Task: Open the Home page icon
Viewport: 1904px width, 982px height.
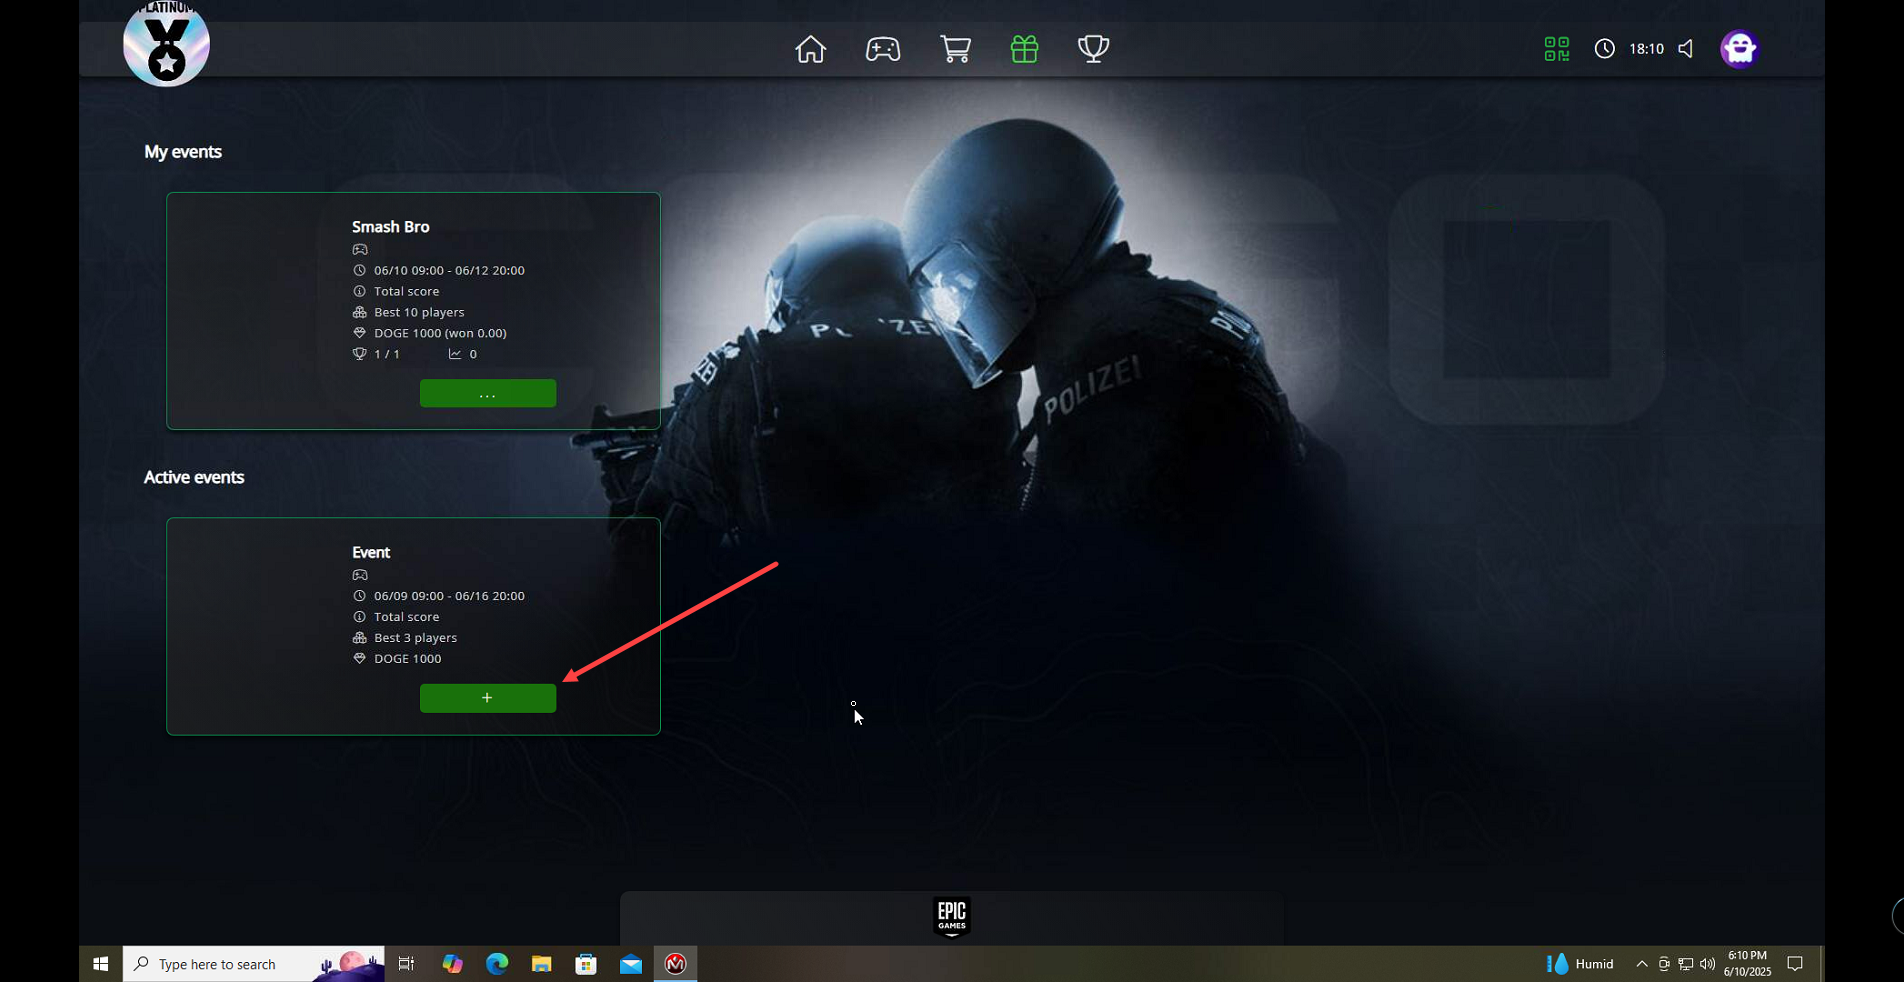Action: [x=810, y=49]
